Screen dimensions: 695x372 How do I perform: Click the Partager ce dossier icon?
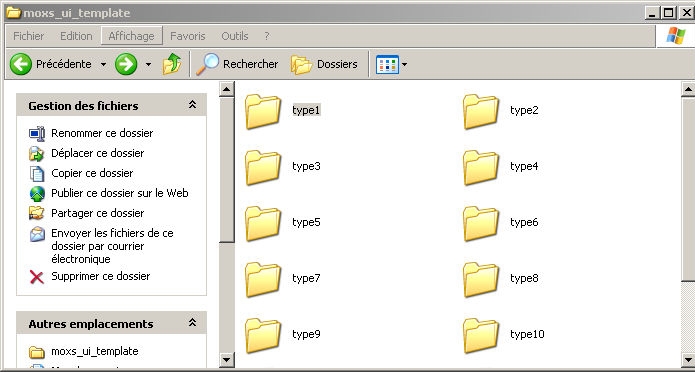click(x=37, y=213)
